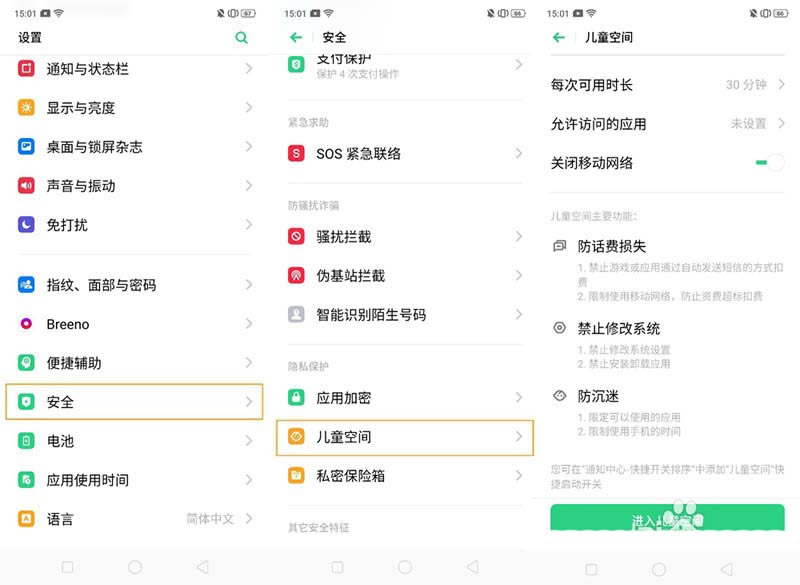Open 允许访问的应用 未设置 chevron
Screen dimensions: 800x585
[x=781, y=123]
